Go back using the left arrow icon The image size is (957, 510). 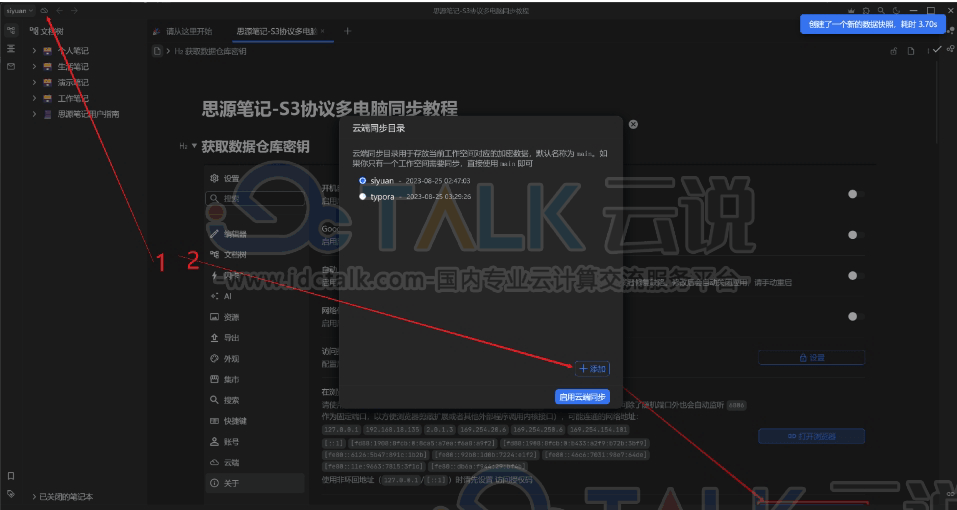[x=59, y=10]
